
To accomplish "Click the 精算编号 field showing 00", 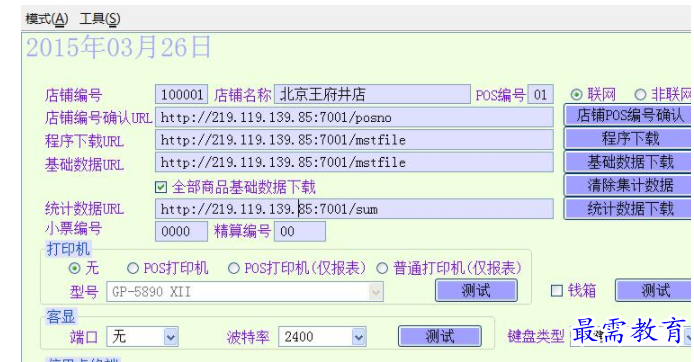I will [x=300, y=231].
